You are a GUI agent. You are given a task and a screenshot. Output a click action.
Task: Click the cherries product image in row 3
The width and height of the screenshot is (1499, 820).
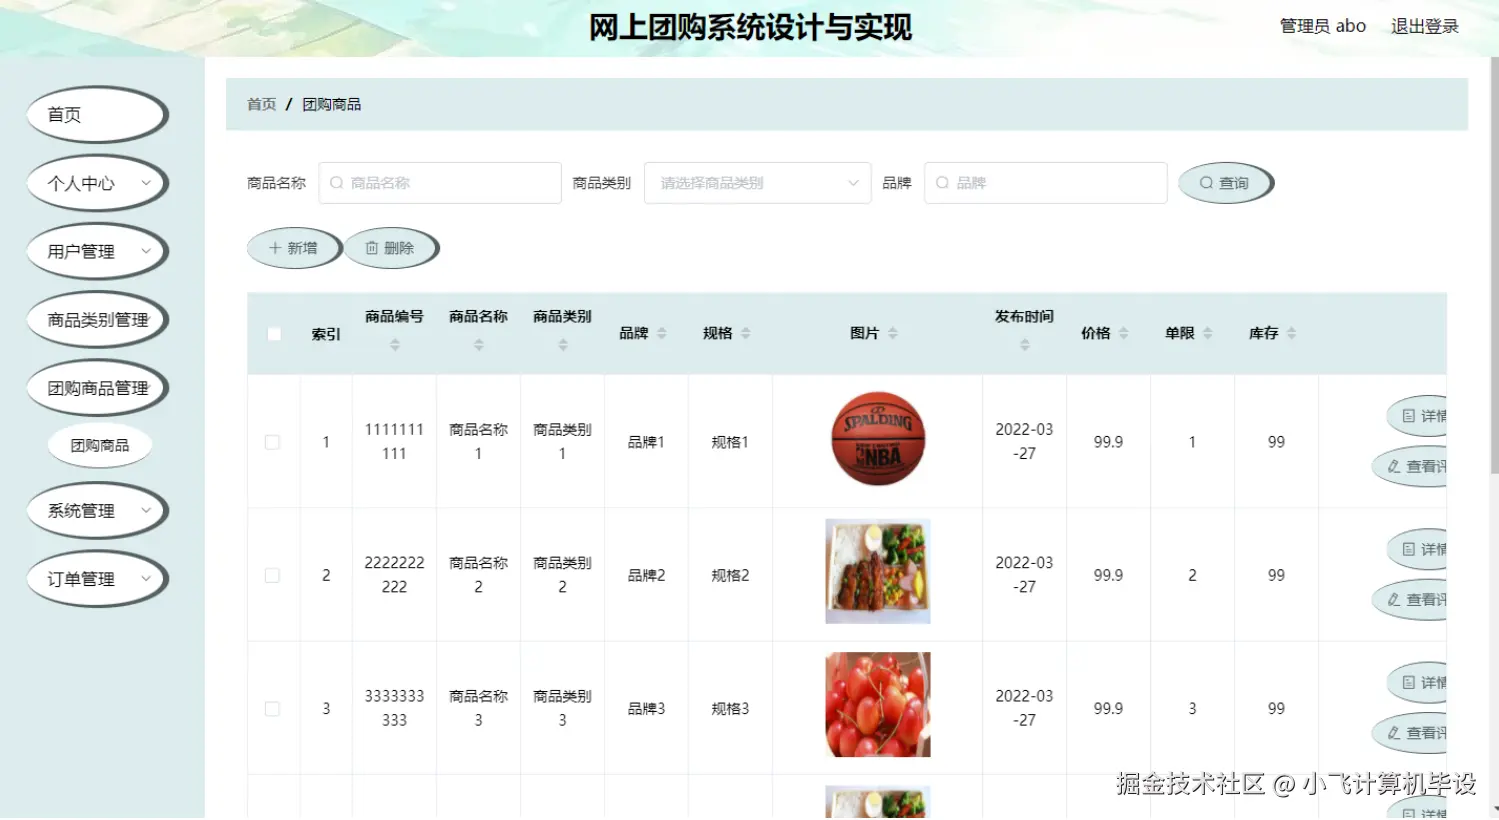[x=878, y=705]
